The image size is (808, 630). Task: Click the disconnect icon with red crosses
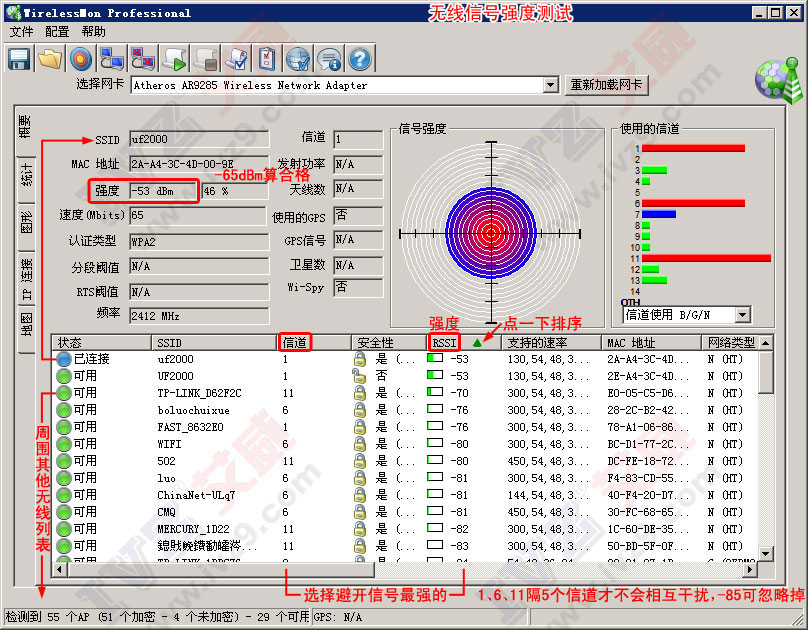coord(143,59)
